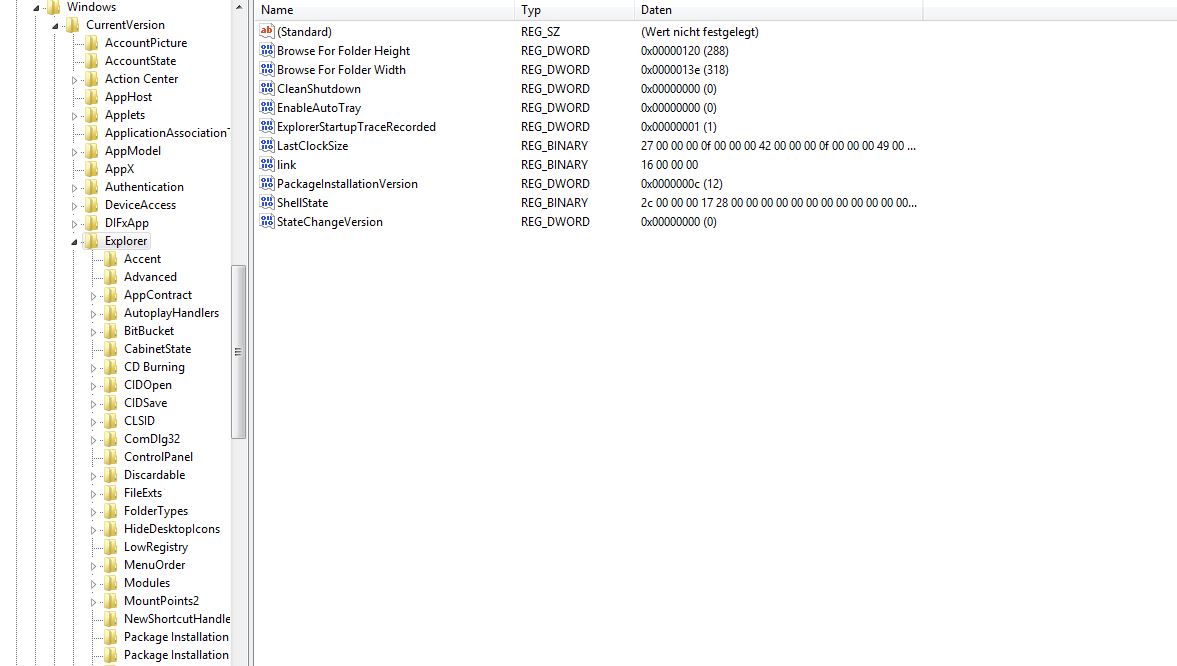The image size is (1177, 666).
Task: Expand the AppContract subkey
Action: click(93, 296)
